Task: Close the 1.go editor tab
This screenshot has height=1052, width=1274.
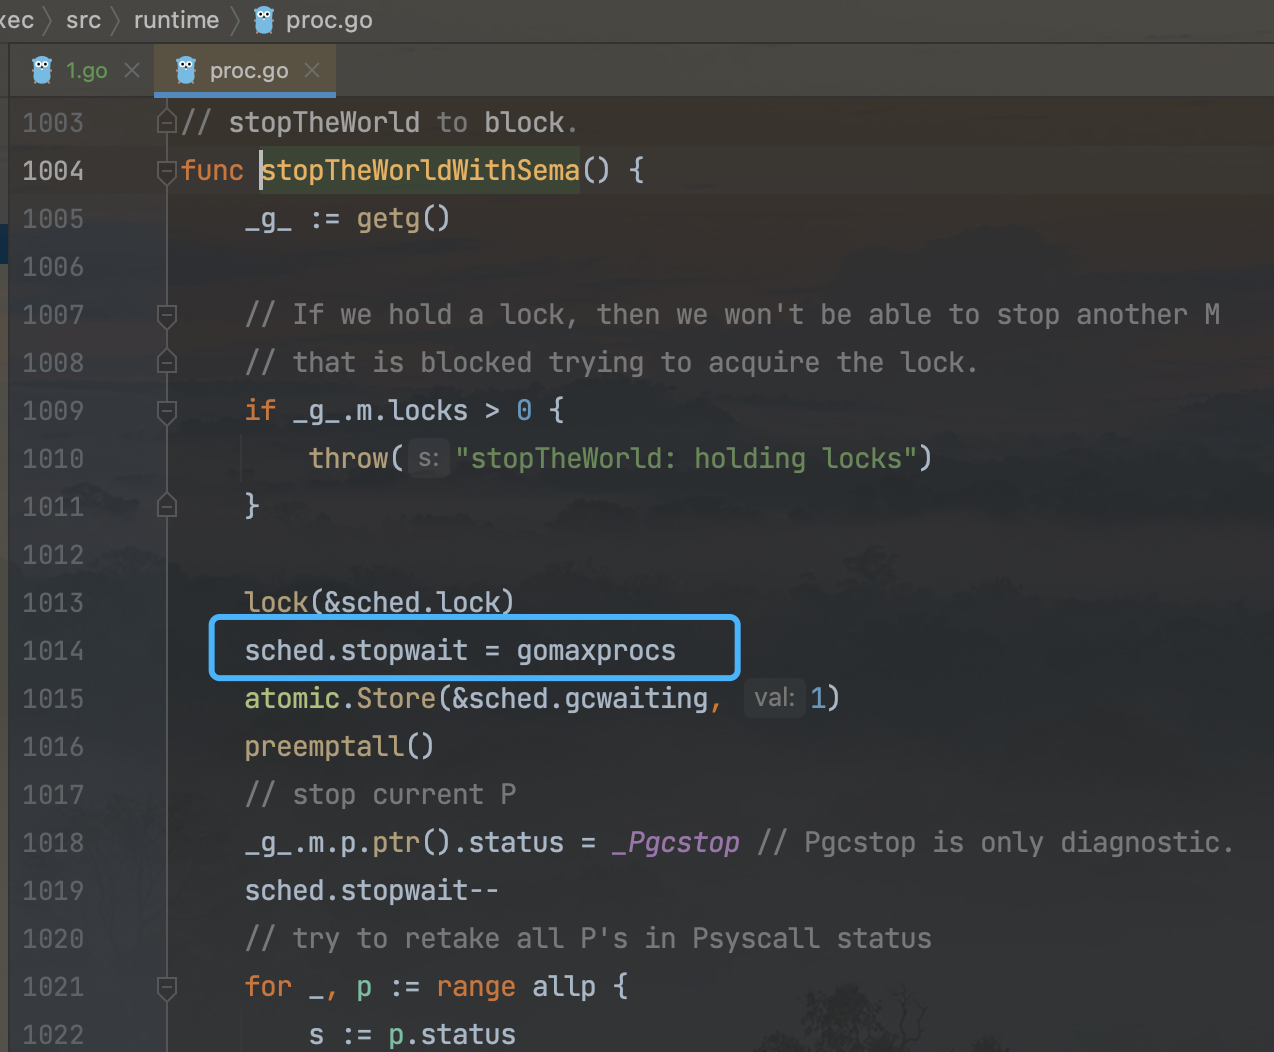Action: coord(132,70)
